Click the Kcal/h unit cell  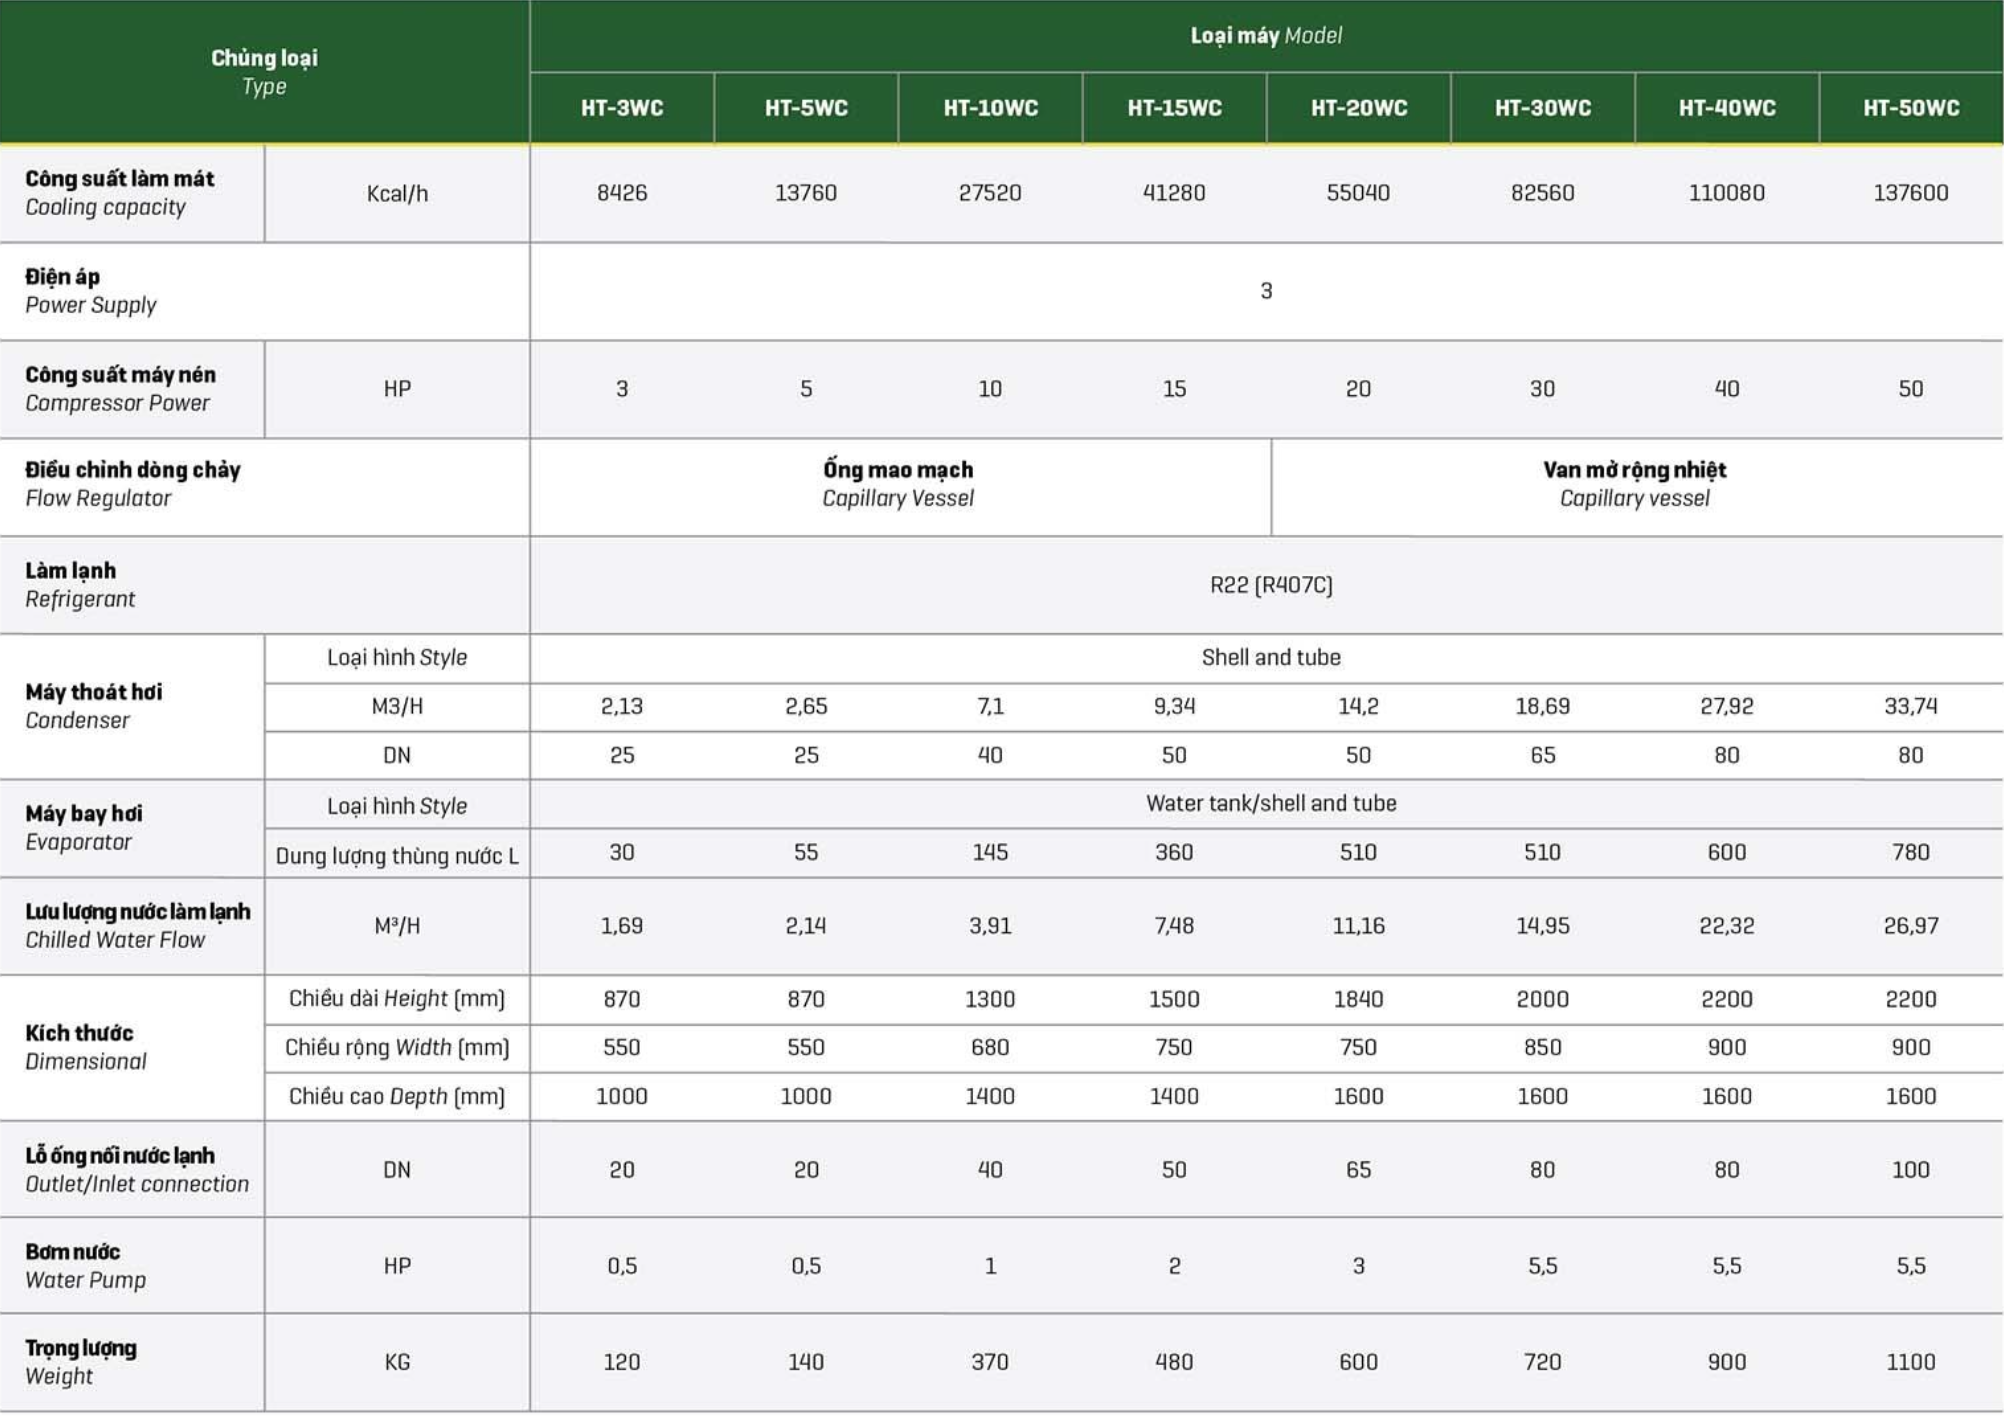pyautogui.click(x=397, y=194)
